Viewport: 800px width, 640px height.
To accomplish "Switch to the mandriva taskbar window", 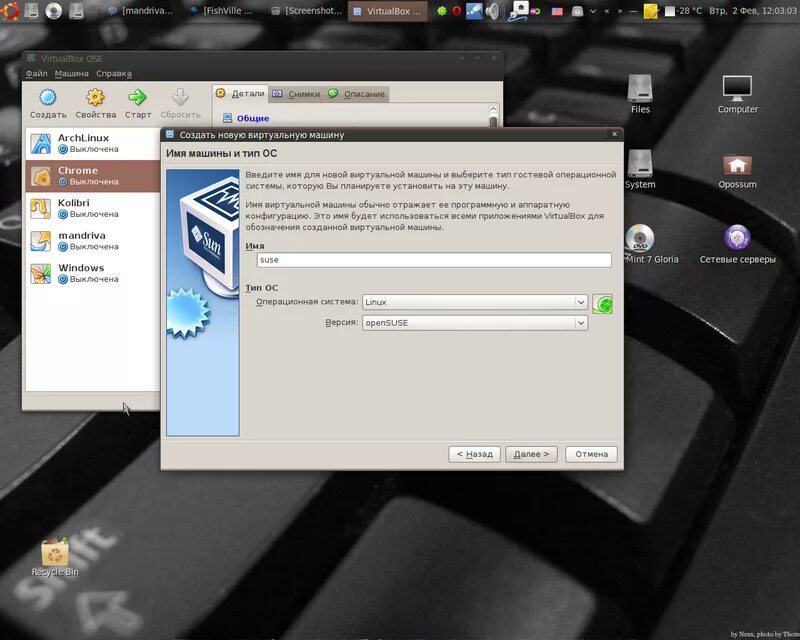I will coord(140,11).
